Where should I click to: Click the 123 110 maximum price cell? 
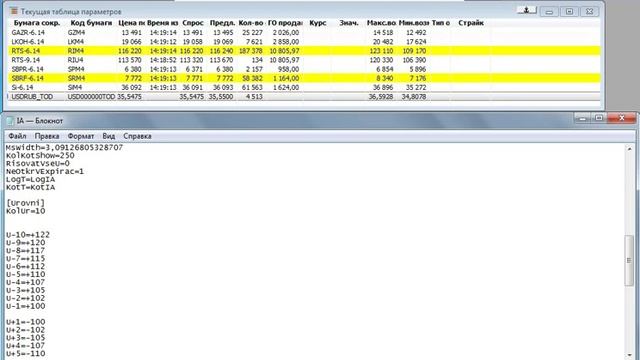[381, 51]
